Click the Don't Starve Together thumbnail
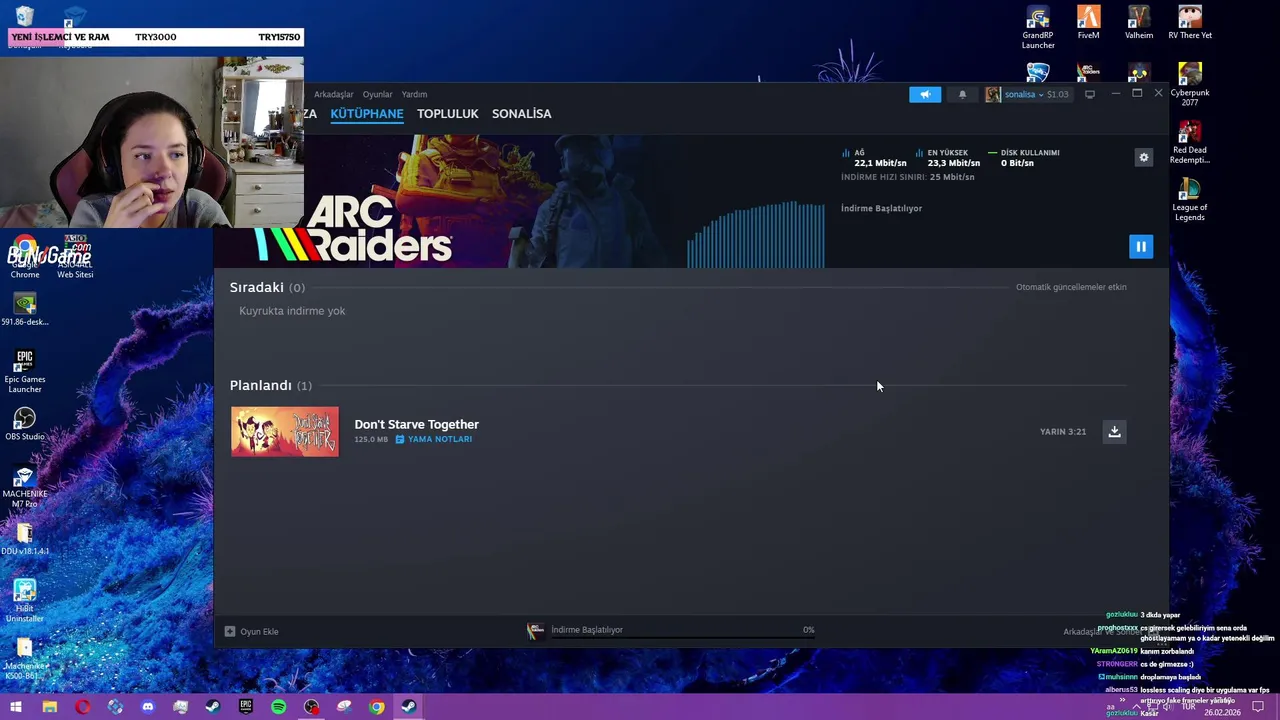 point(285,431)
